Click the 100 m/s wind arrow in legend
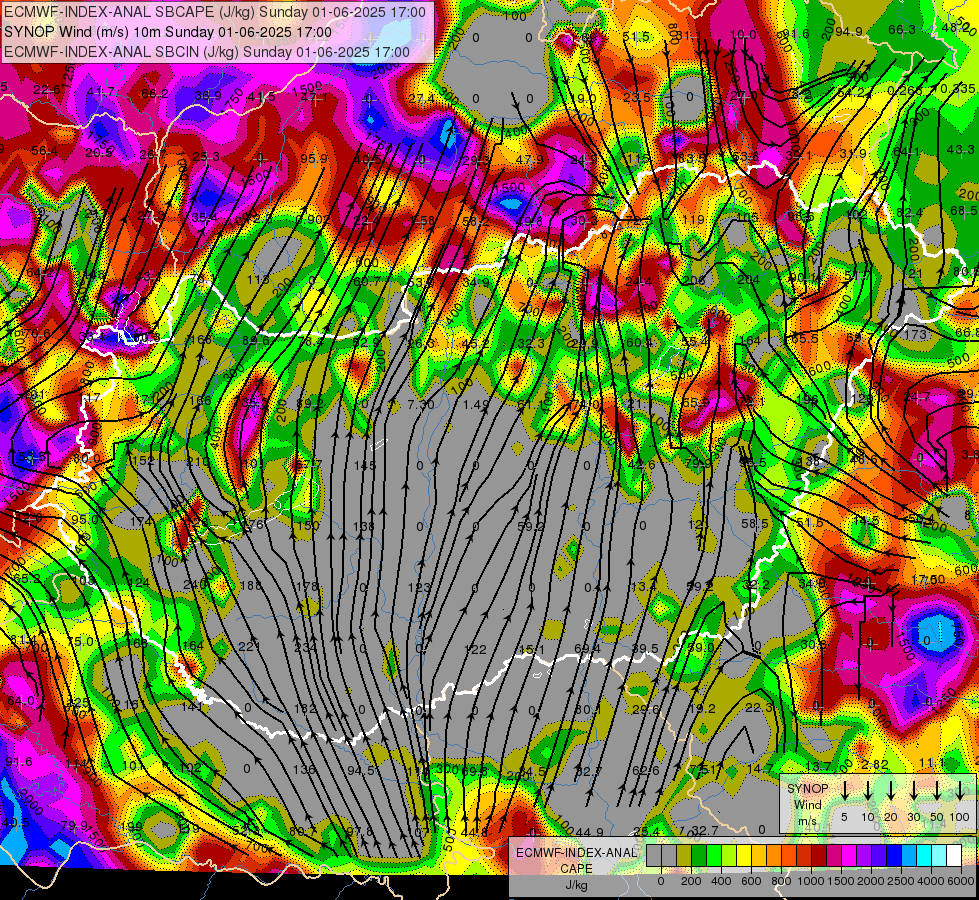 point(960,791)
